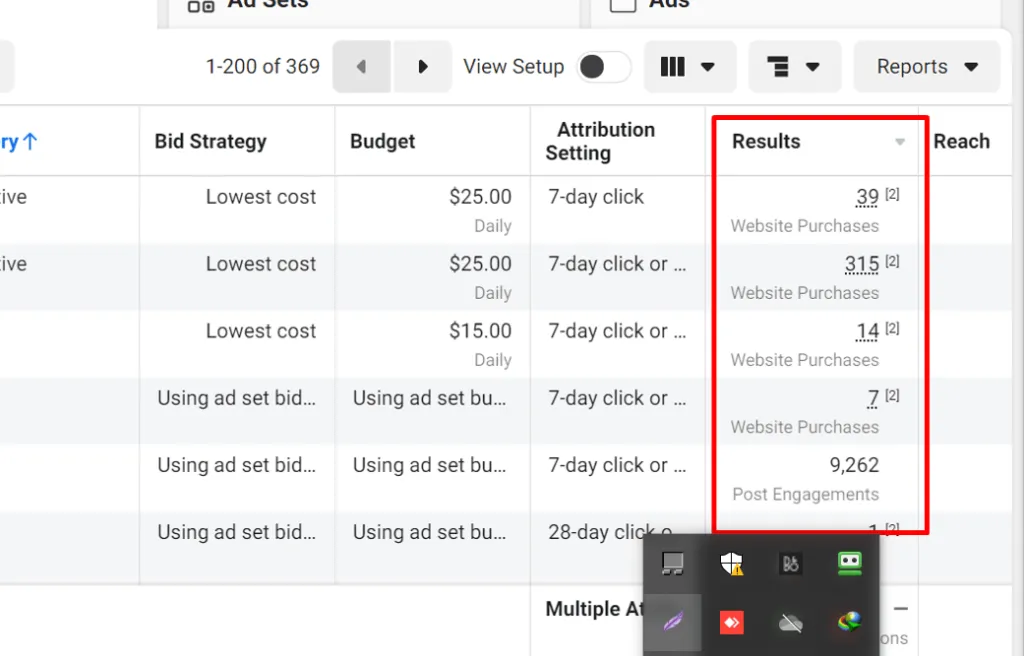Click the Results column sort arrow
Viewport: 1024px width, 656px height.
pyautogui.click(x=900, y=142)
